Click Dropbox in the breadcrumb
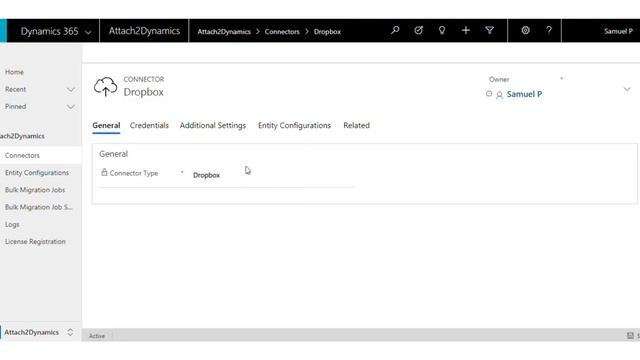 pos(327,31)
